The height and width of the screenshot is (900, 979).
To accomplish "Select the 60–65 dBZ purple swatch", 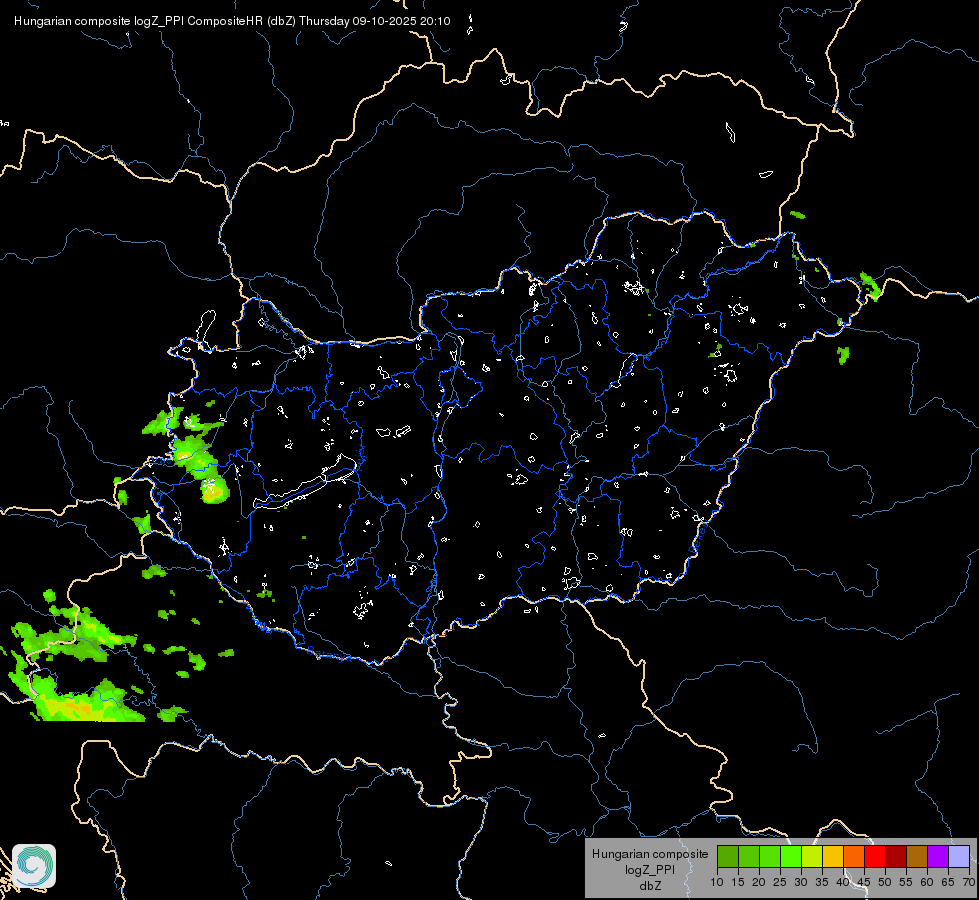I will (938, 856).
